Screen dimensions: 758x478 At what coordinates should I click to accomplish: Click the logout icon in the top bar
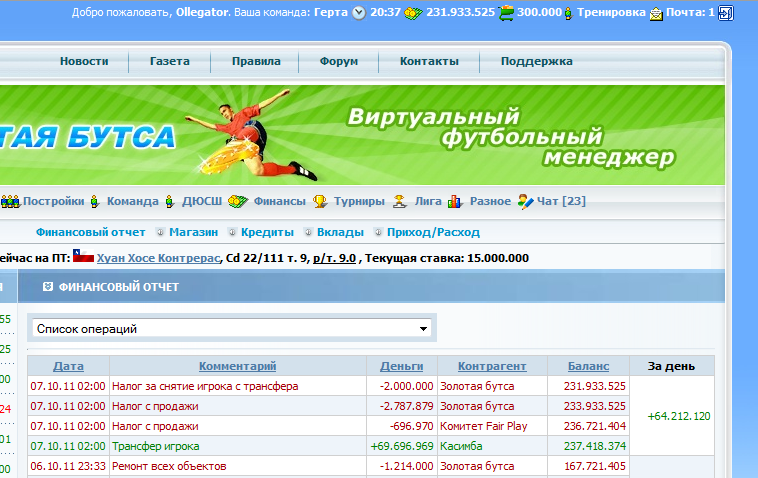coord(725,13)
